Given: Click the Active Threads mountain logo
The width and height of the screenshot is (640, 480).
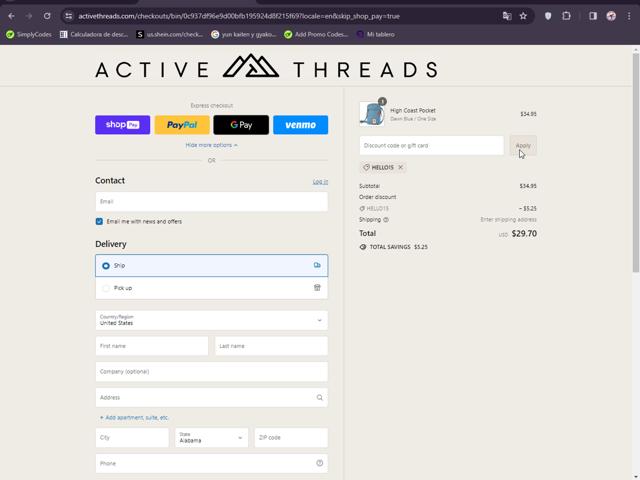Looking at the screenshot, I should [251, 66].
